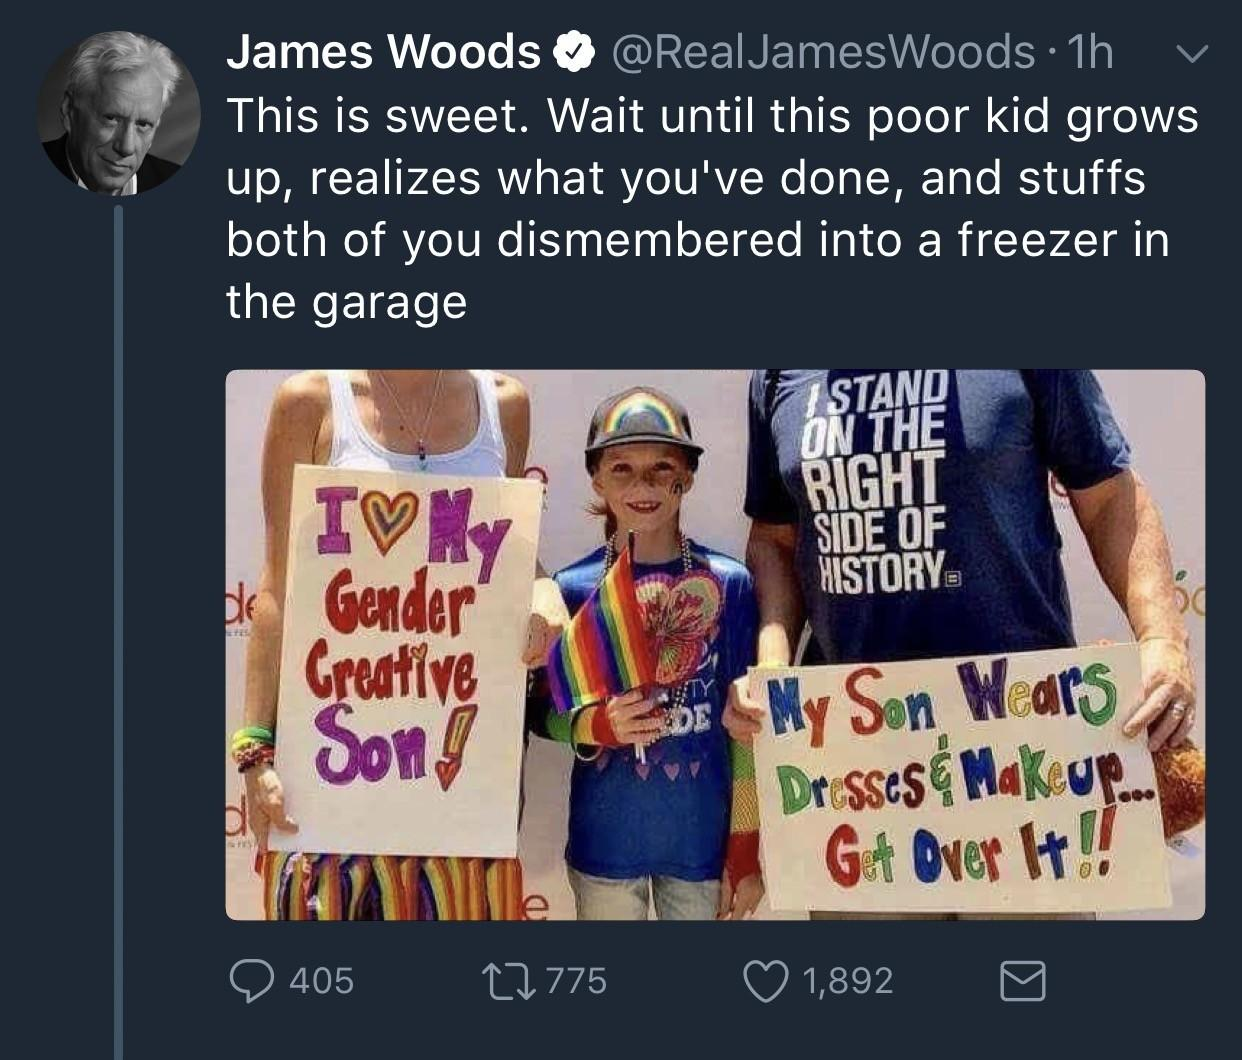The width and height of the screenshot is (1242, 1060).
Task: Click the "Gender Creative Son" sign in photo
Action: click(x=407, y=660)
